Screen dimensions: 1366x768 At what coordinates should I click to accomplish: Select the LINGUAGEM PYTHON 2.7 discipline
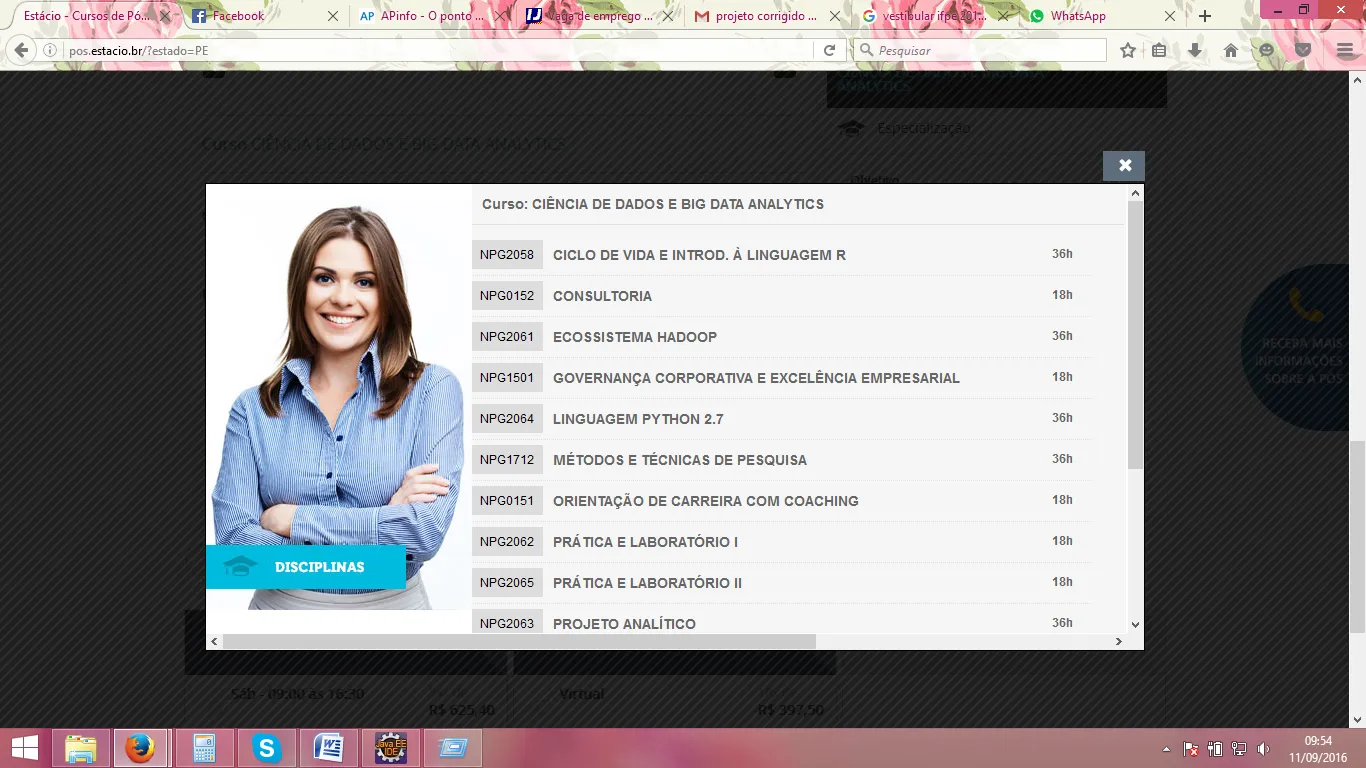pyautogui.click(x=638, y=419)
